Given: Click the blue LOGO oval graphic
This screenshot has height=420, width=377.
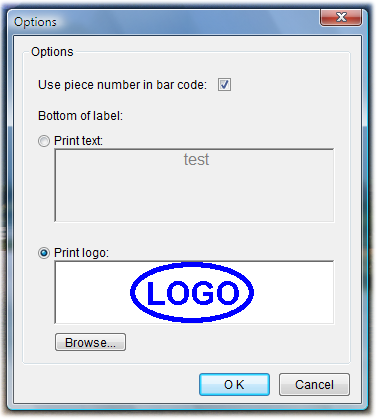Looking at the screenshot, I should point(192,292).
